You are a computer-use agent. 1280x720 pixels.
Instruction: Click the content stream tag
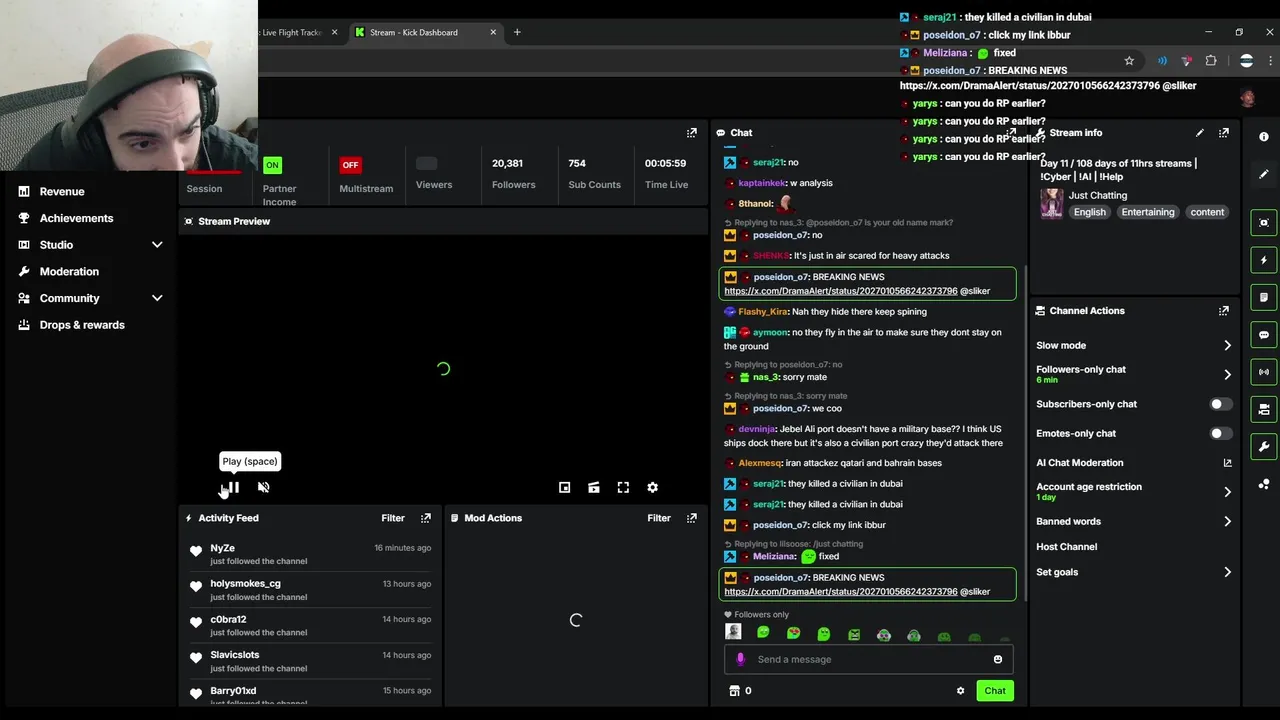1207,212
